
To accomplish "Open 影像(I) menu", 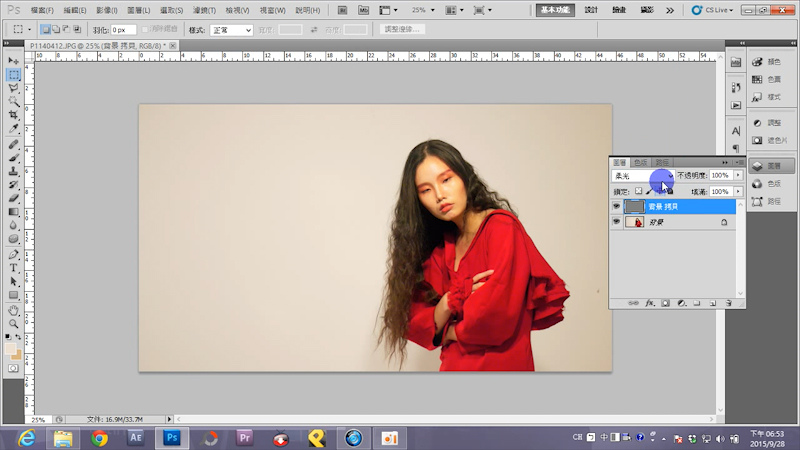I will click(x=107, y=10).
